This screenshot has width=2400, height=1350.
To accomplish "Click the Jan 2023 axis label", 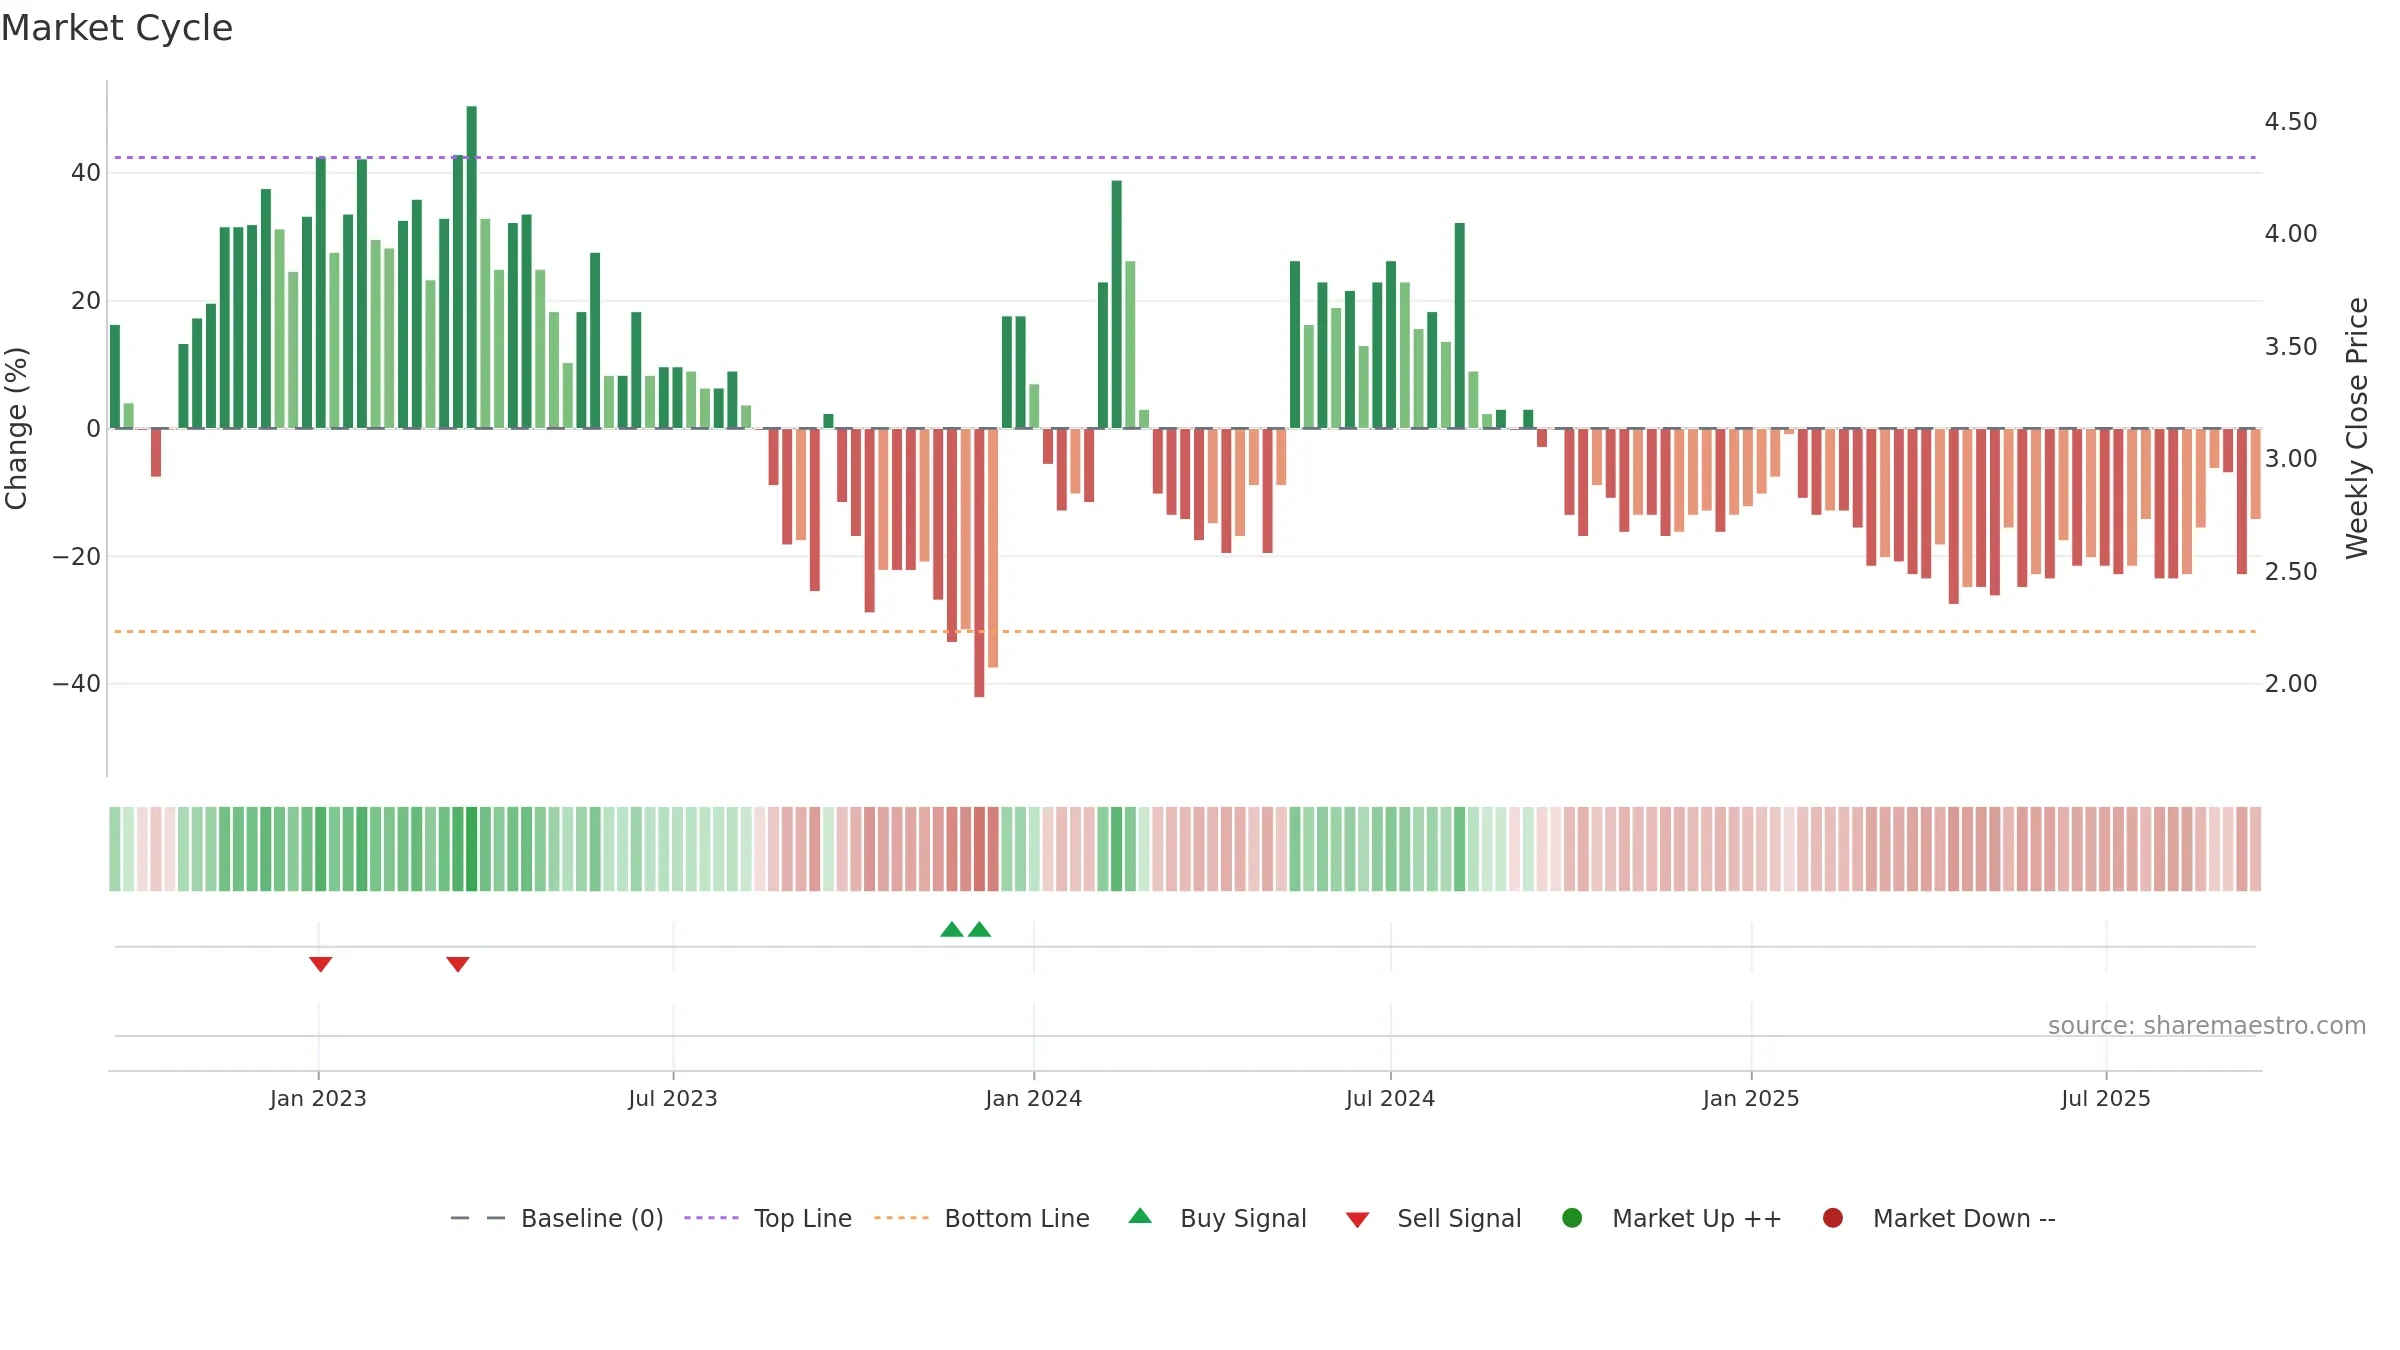I will tap(318, 1099).
